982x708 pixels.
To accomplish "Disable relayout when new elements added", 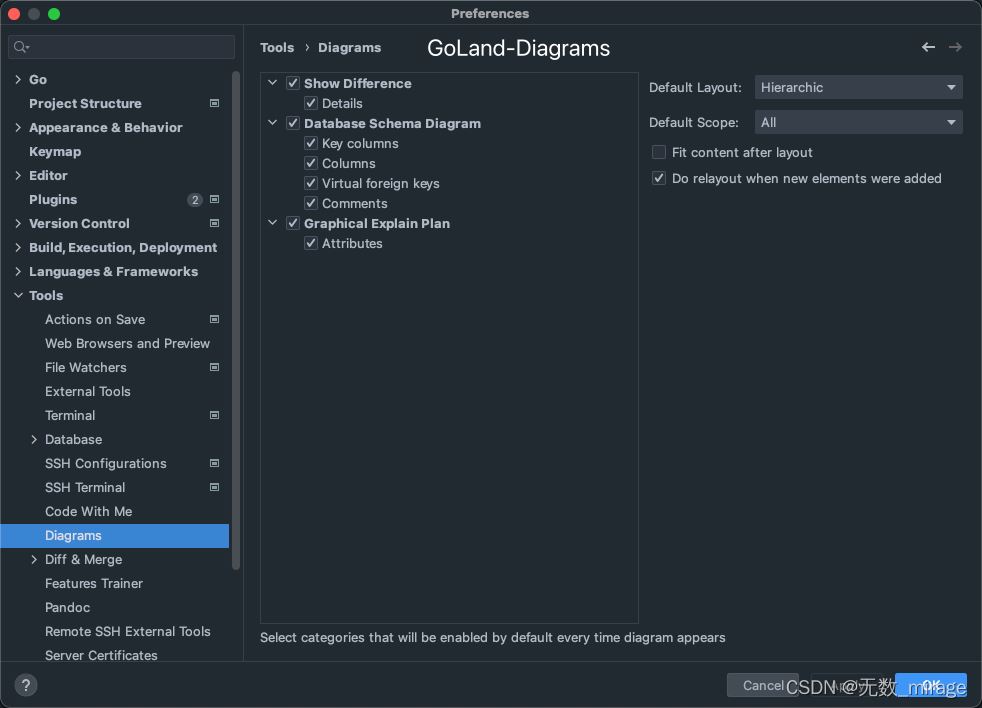I will 658,178.
